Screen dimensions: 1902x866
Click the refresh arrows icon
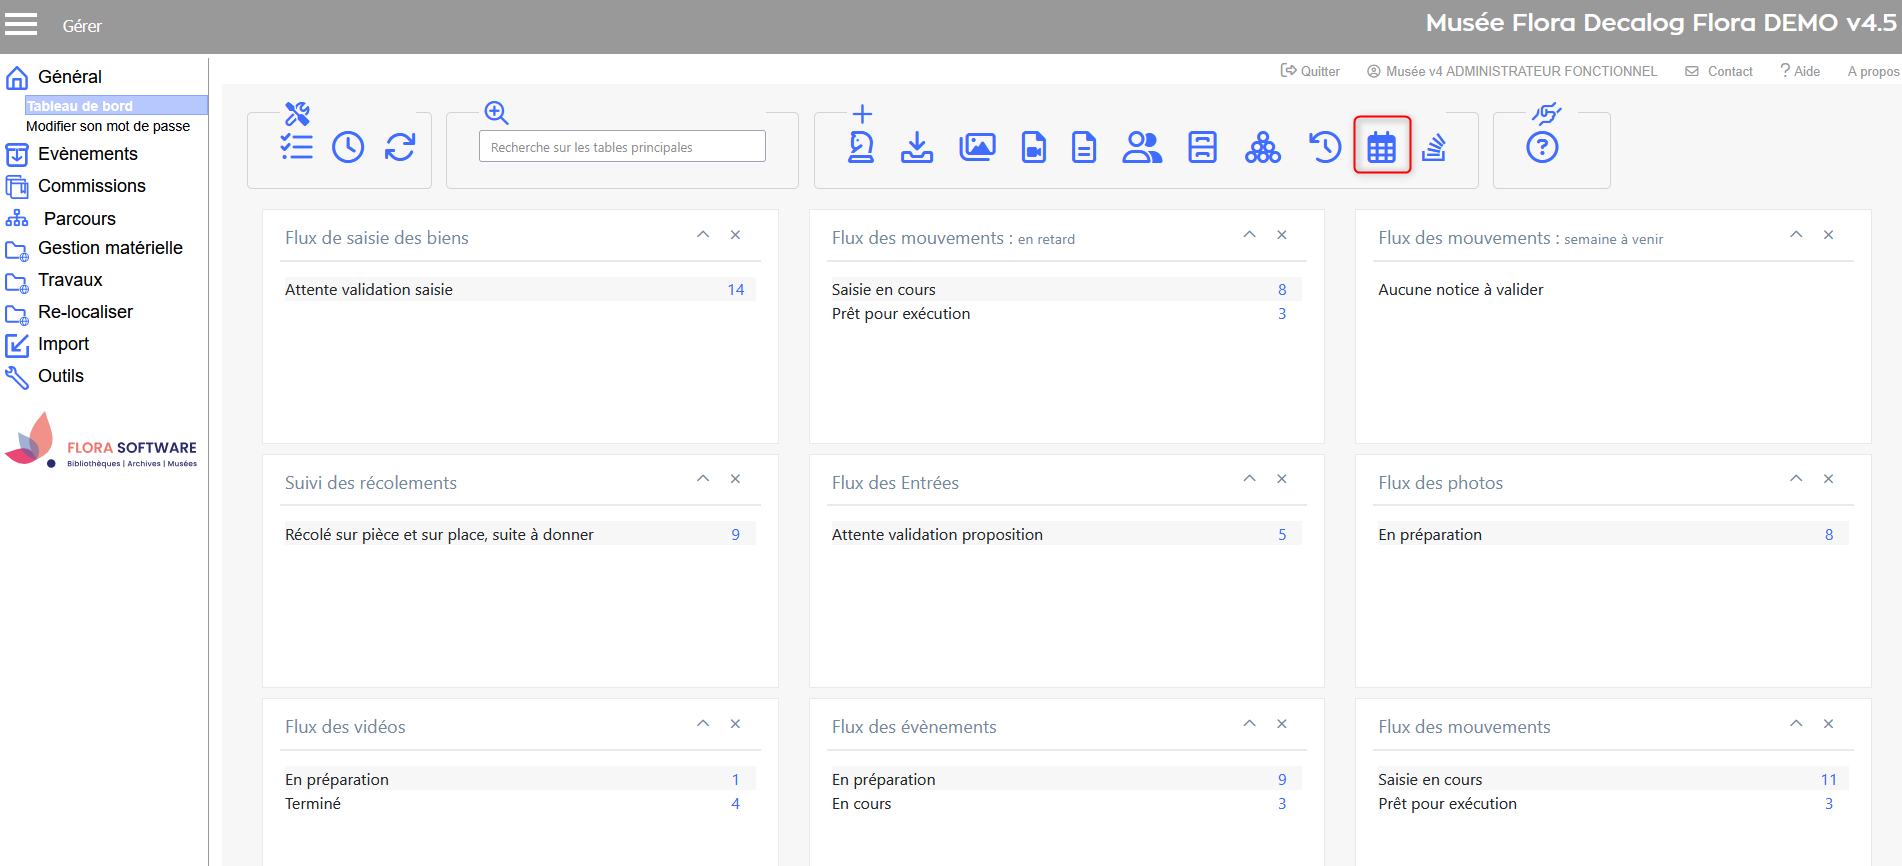point(400,147)
